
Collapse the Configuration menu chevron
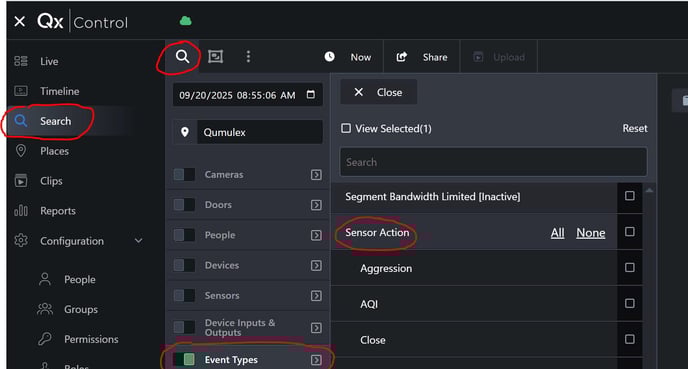point(139,240)
